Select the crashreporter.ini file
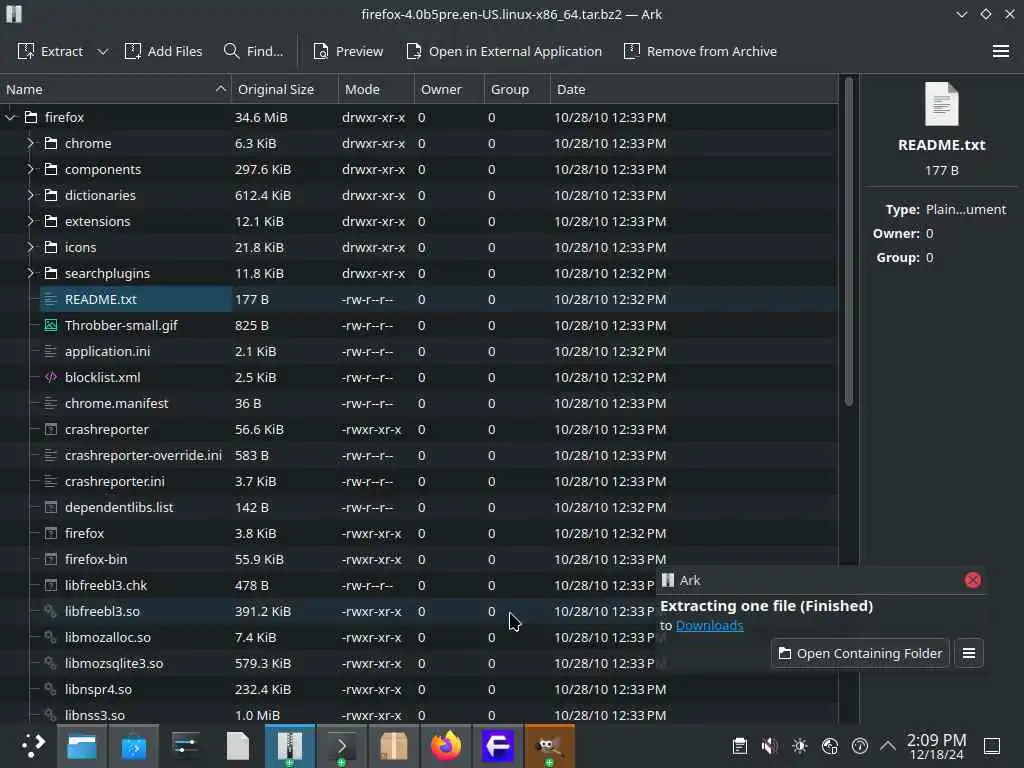Image resolution: width=1024 pixels, height=768 pixels. coord(115,481)
